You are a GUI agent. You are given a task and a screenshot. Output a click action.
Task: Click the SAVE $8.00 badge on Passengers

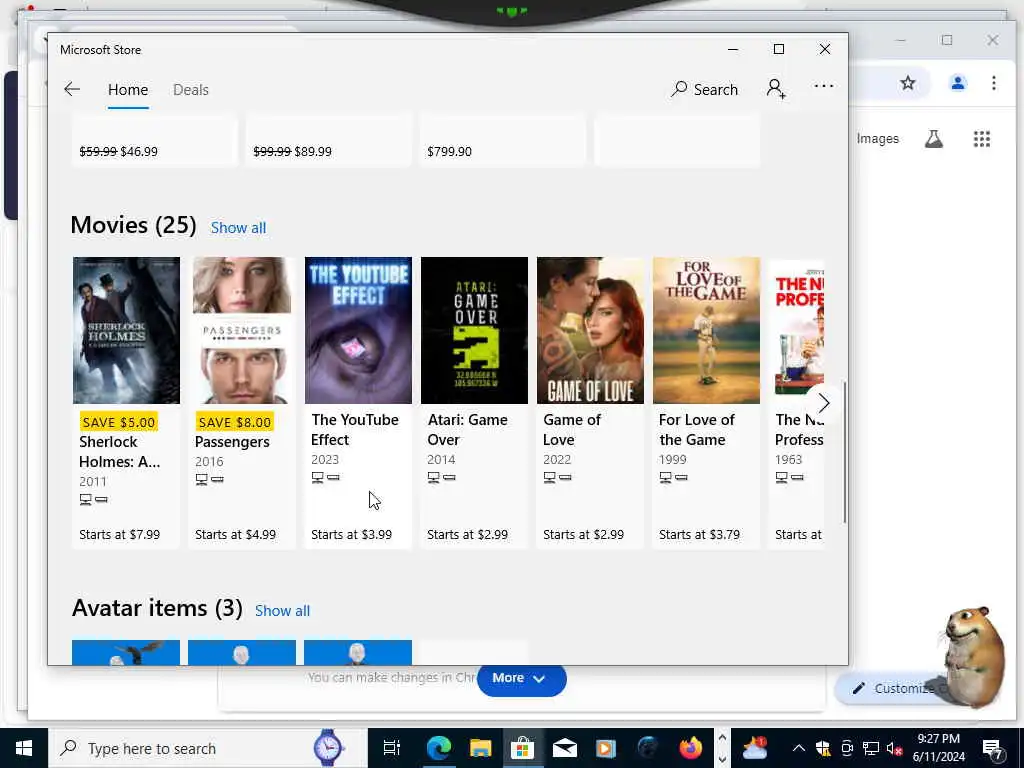coord(234,422)
